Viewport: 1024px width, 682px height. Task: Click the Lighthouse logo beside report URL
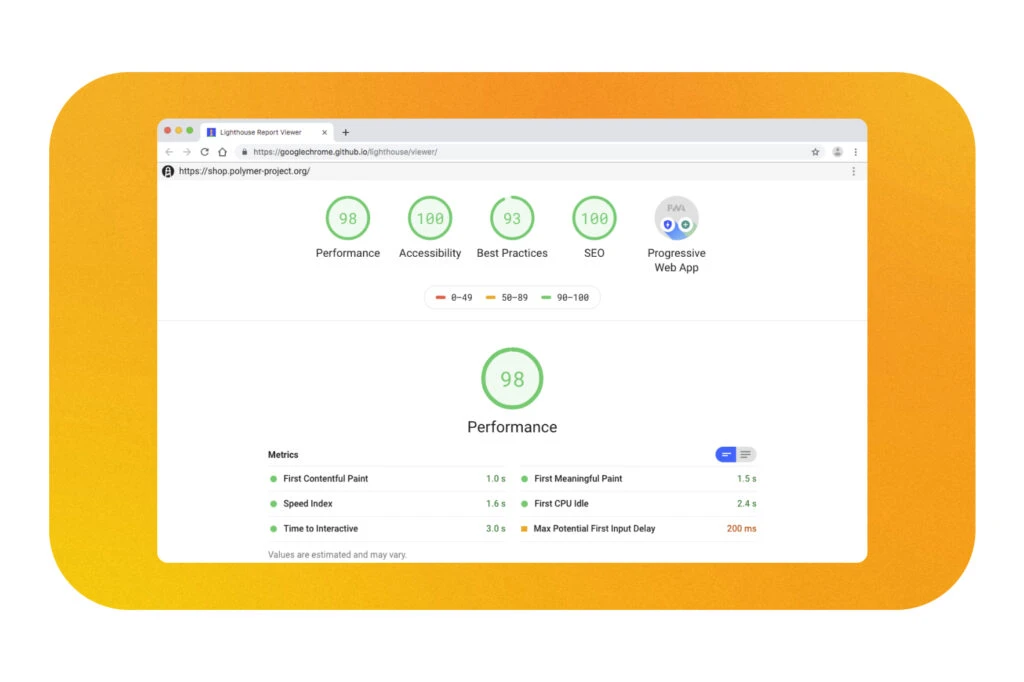tap(168, 171)
